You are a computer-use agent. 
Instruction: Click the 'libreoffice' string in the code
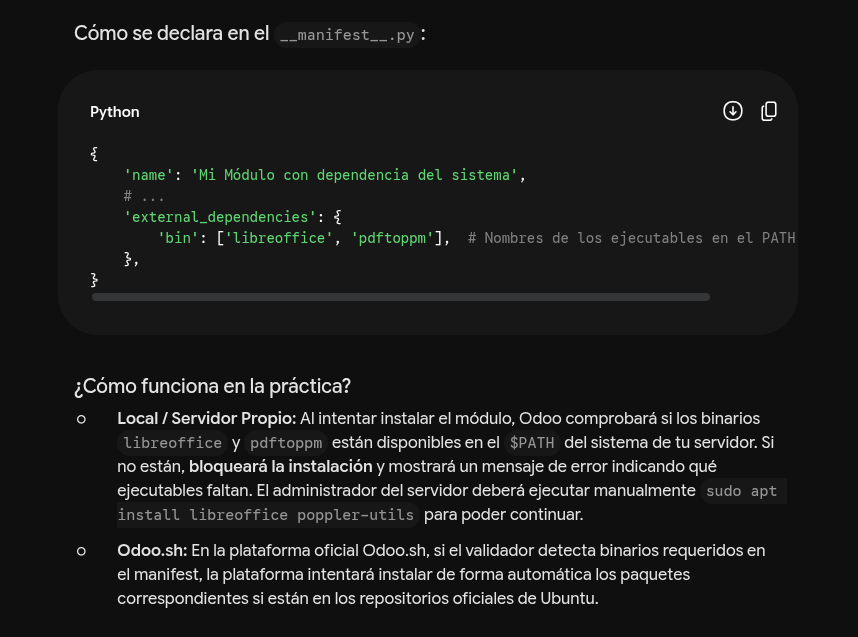pyautogui.click(x=279, y=238)
